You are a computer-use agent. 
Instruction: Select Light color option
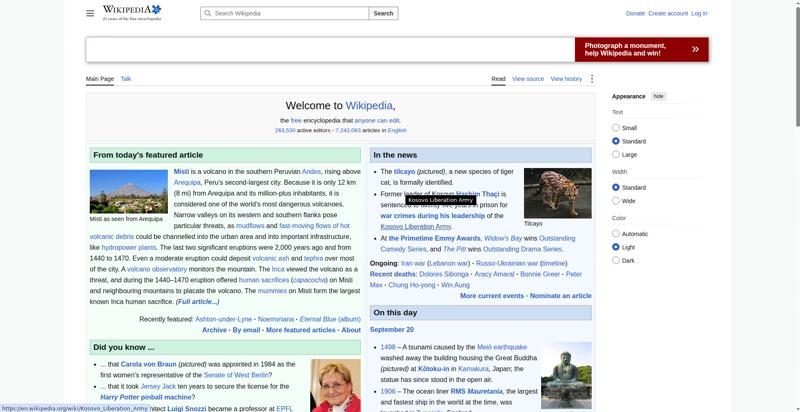[616, 247]
